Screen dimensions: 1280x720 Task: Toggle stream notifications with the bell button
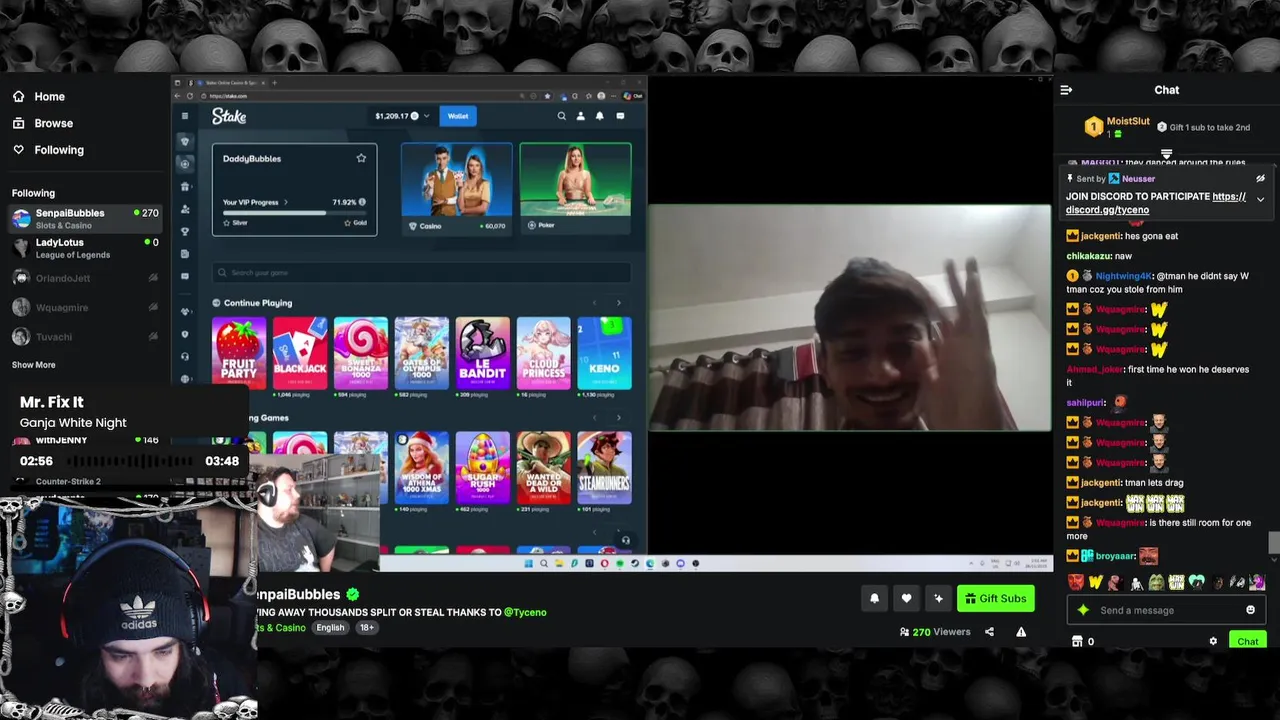click(874, 598)
